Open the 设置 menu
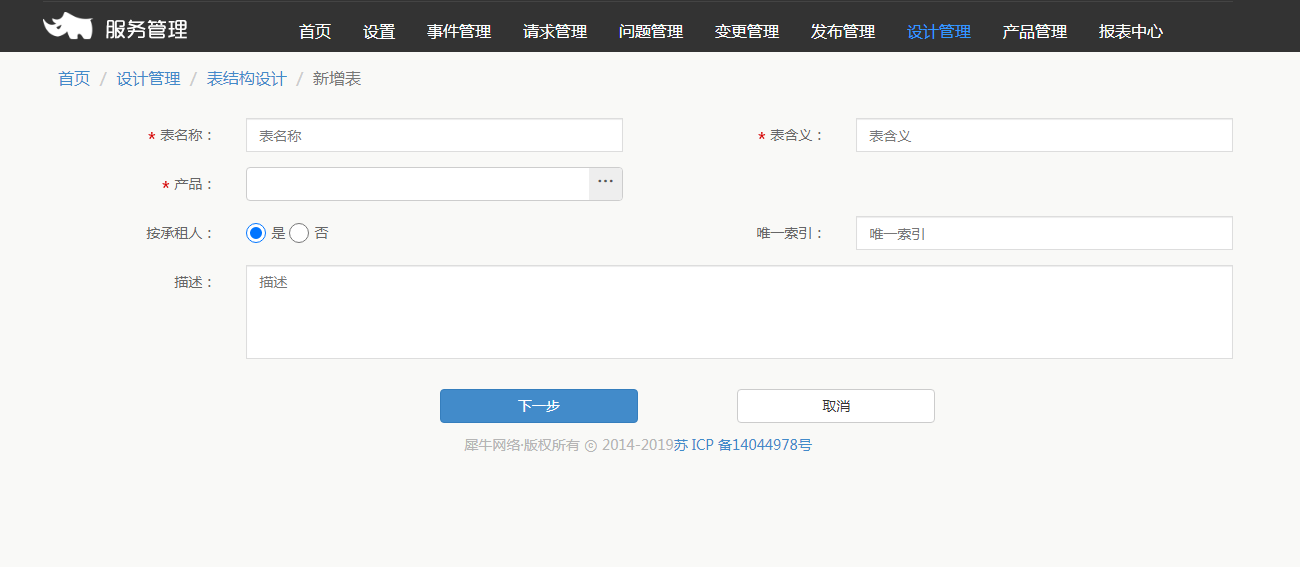 coord(379,32)
